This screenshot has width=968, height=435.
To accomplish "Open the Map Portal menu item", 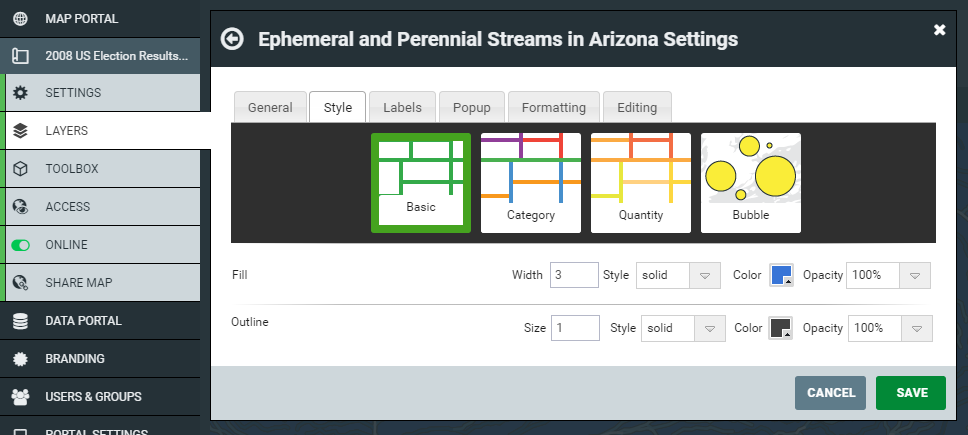I will coord(100,19).
